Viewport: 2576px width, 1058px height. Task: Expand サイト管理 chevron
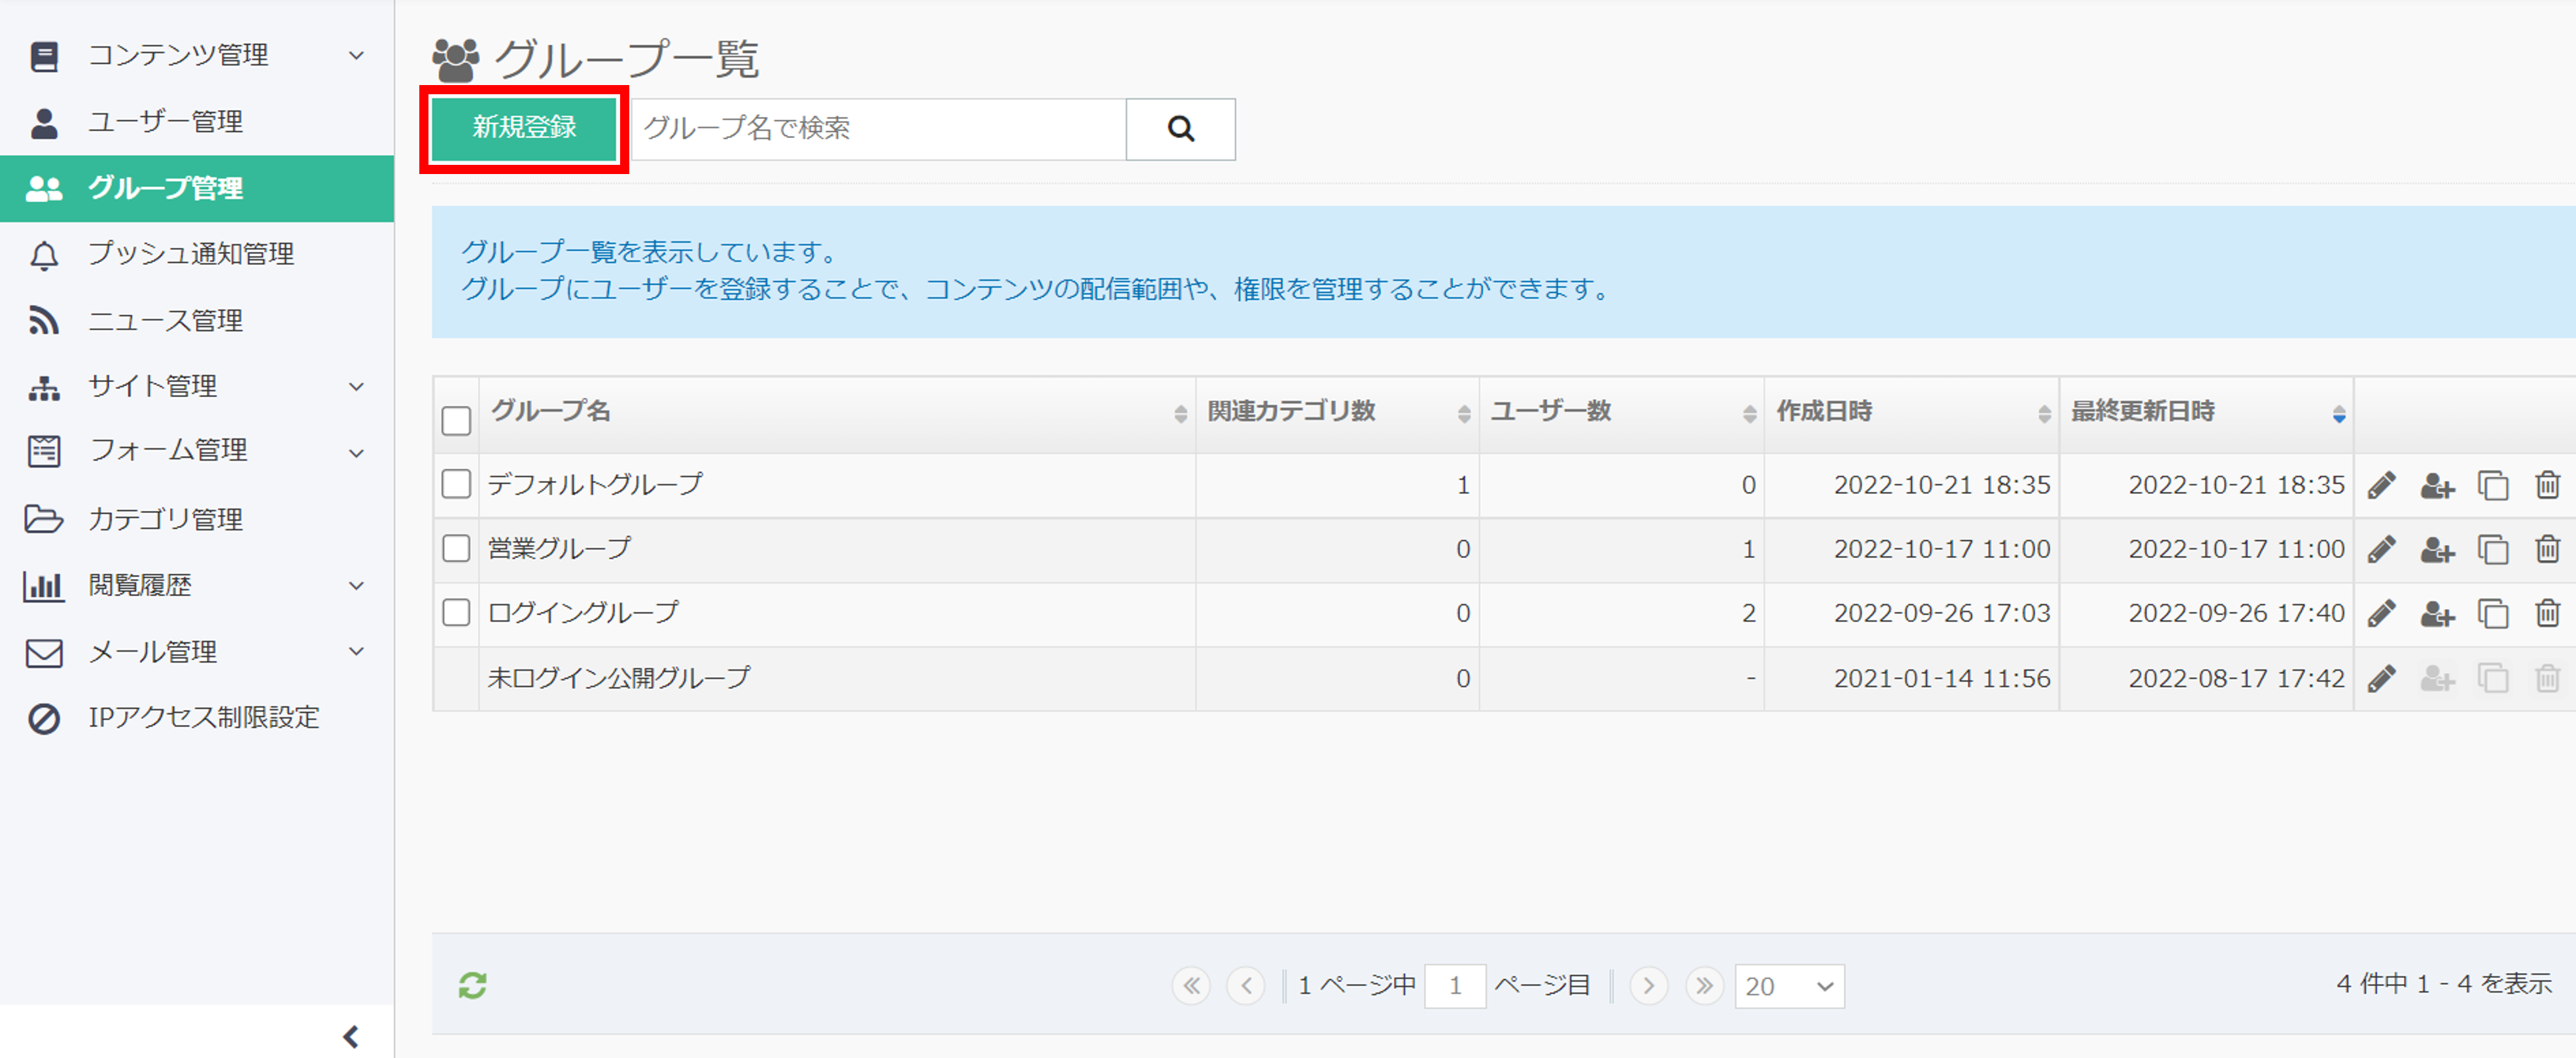(356, 386)
